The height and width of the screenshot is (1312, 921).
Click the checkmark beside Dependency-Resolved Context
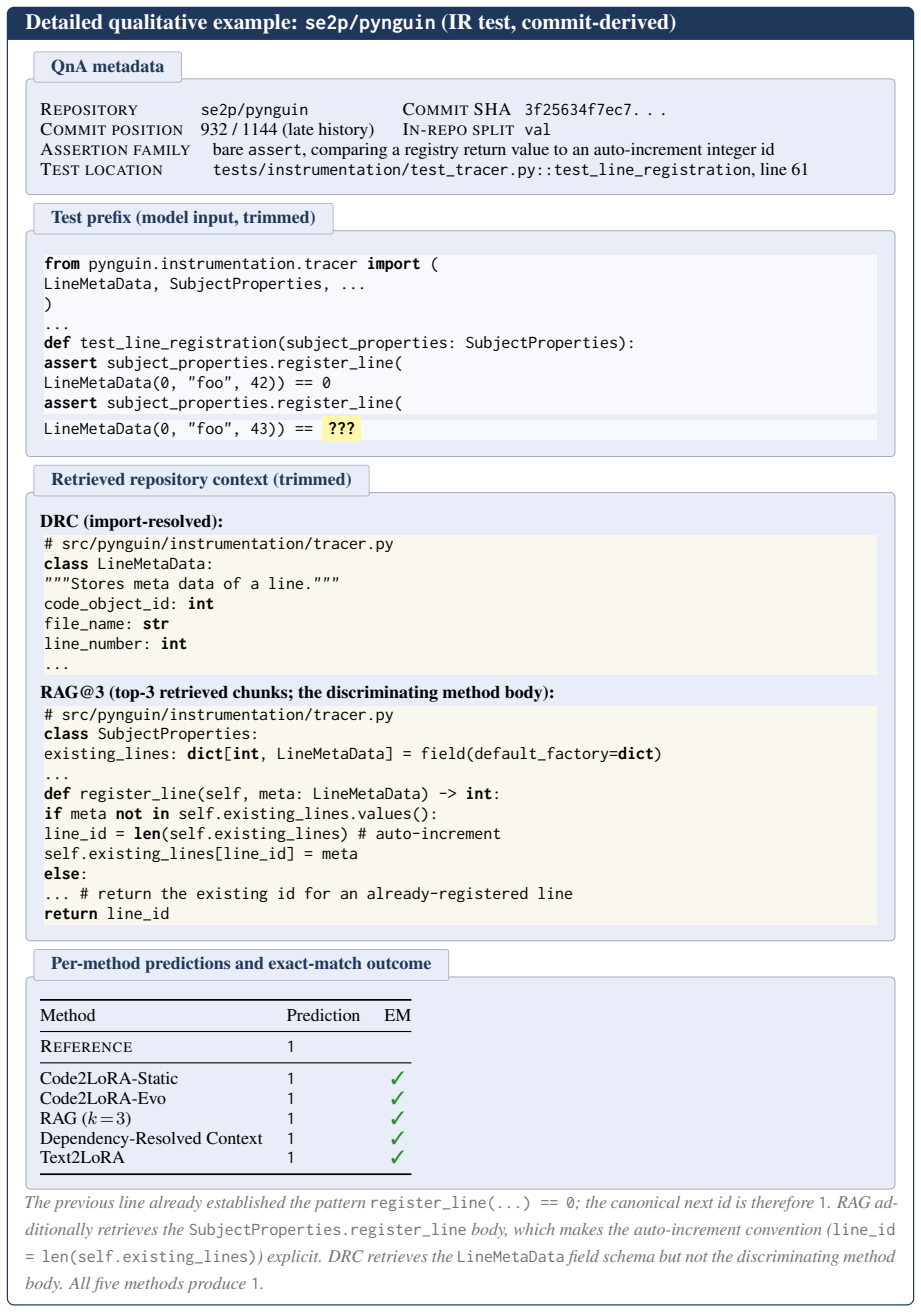[x=397, y=1138]
